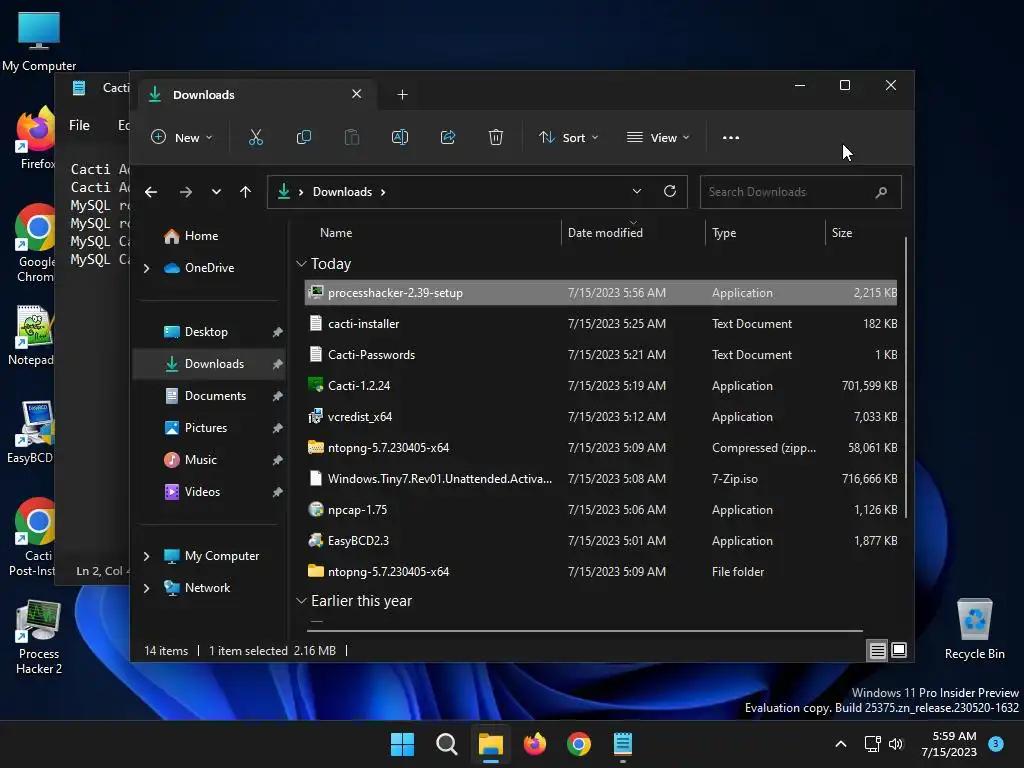Viewport: 1024px width, 768px height.
Task: Select My Computer desktop icon
Action: 39,41
